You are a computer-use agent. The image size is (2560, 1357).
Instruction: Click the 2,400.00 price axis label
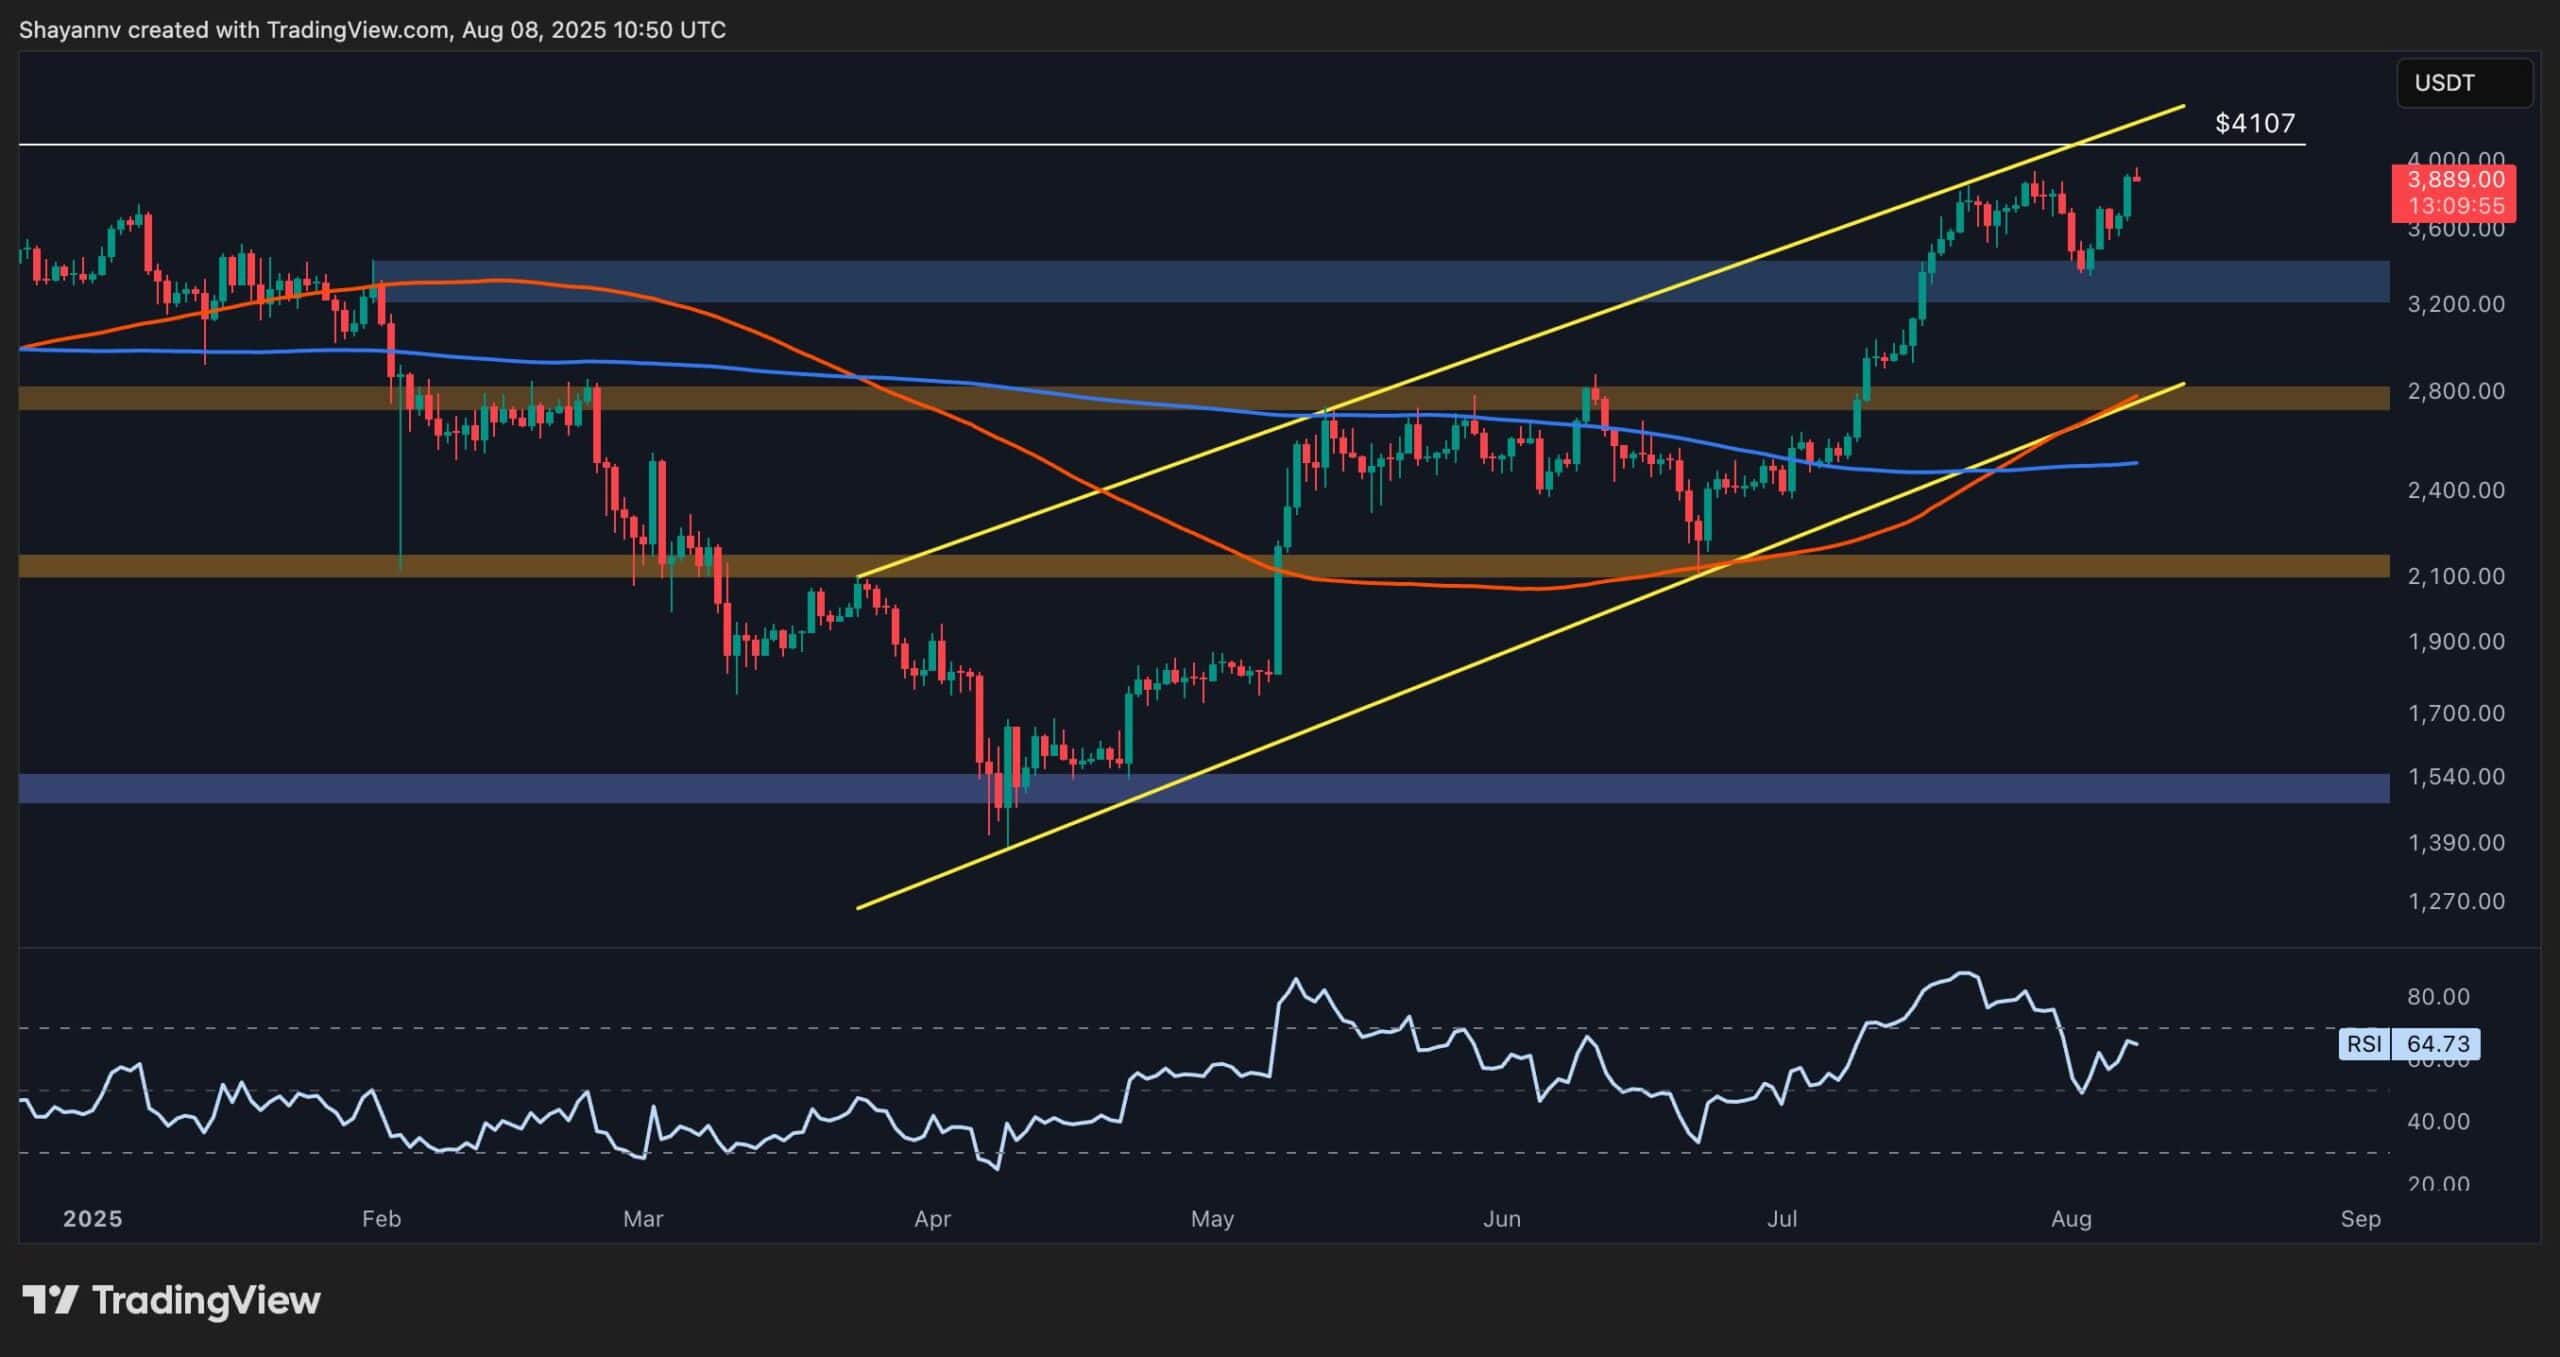(x=2455, y=490)
